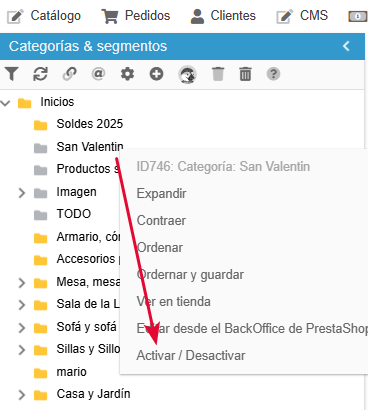Screen dimensions: 368x410
Task: Expand the Imagen category
Action: [22, 193]
